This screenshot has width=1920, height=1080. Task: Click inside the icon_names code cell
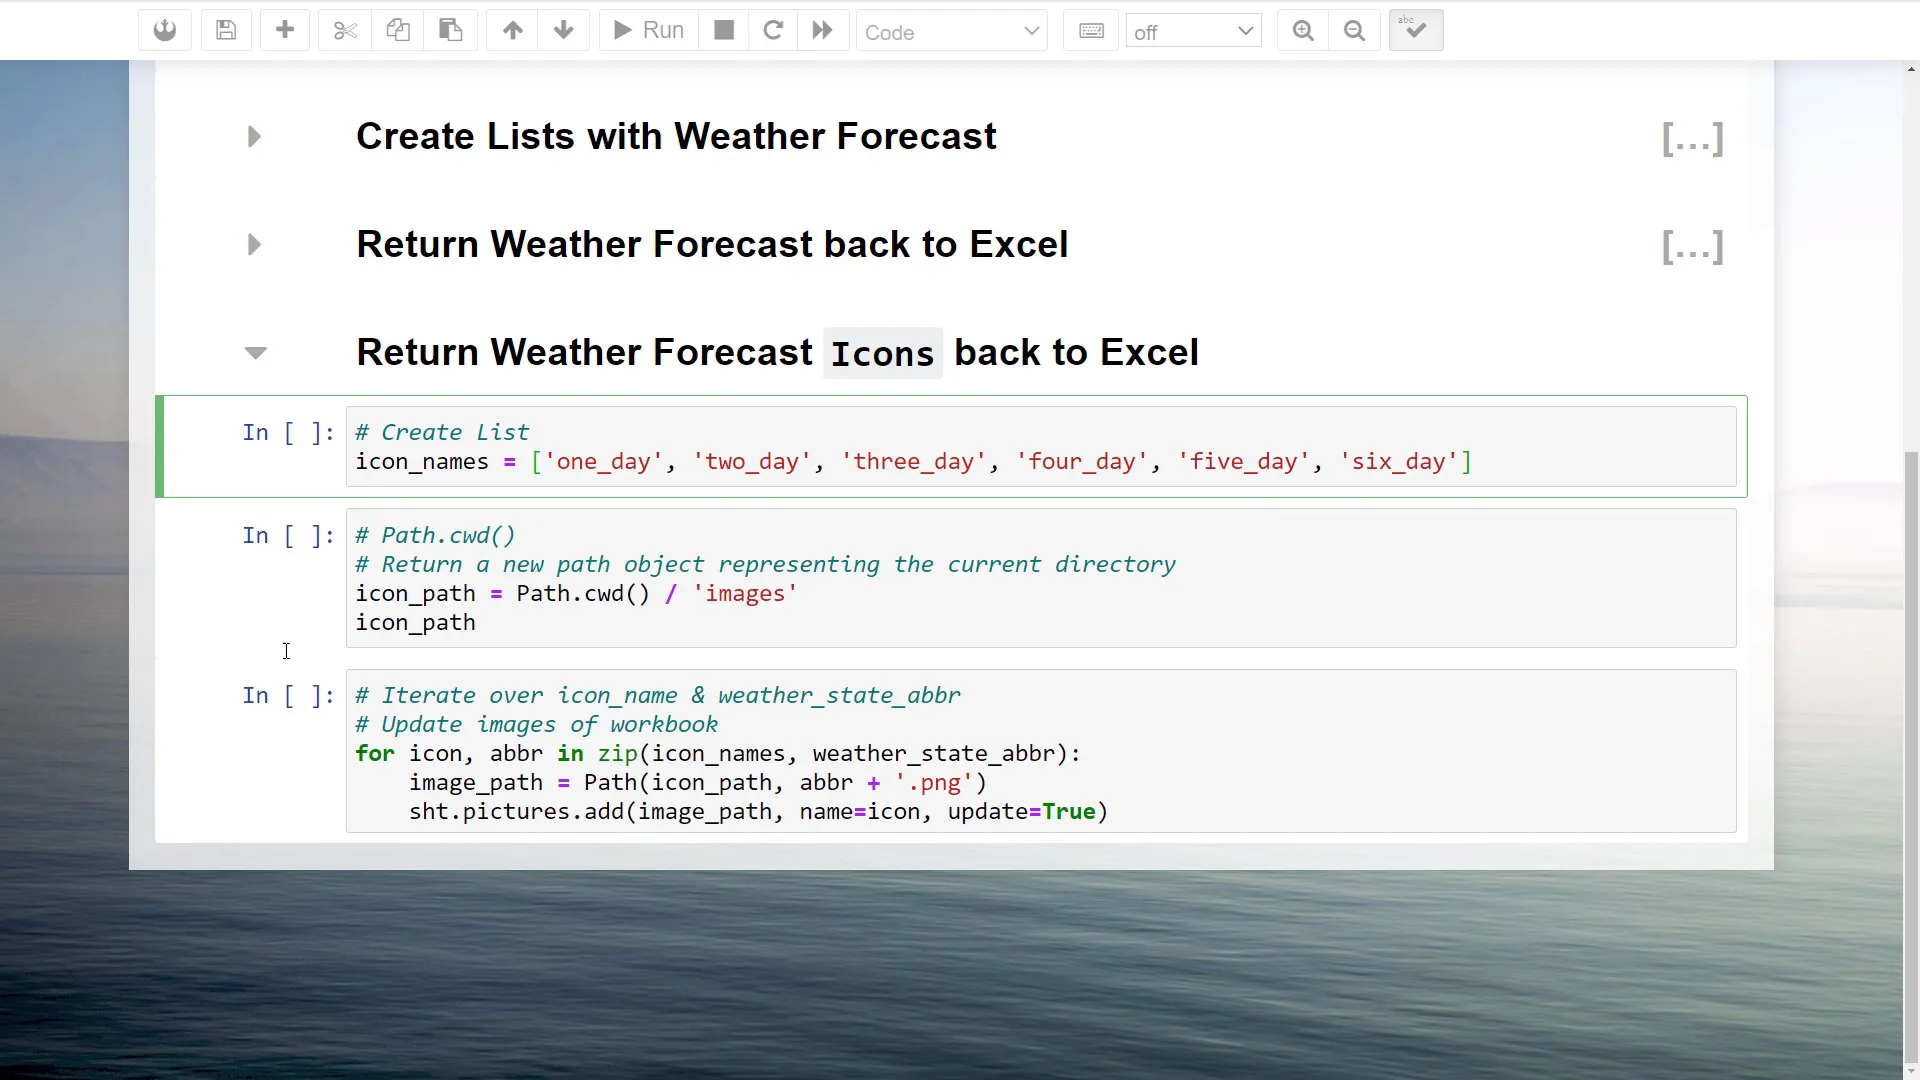point(900,461)
